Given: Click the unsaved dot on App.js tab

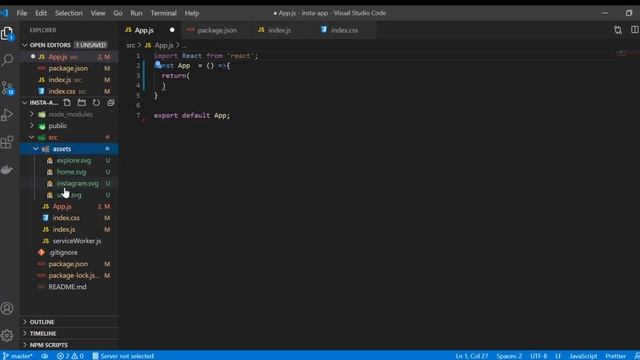Looking at the screenshot, I should coord(172,30).
